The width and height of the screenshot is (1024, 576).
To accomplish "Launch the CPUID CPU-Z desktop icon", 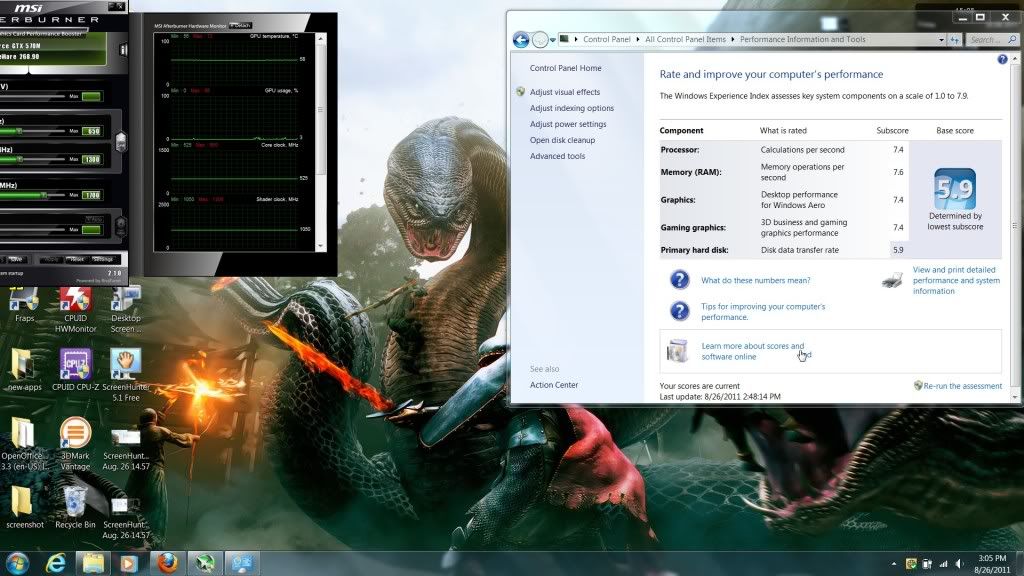I will (75, 370).
